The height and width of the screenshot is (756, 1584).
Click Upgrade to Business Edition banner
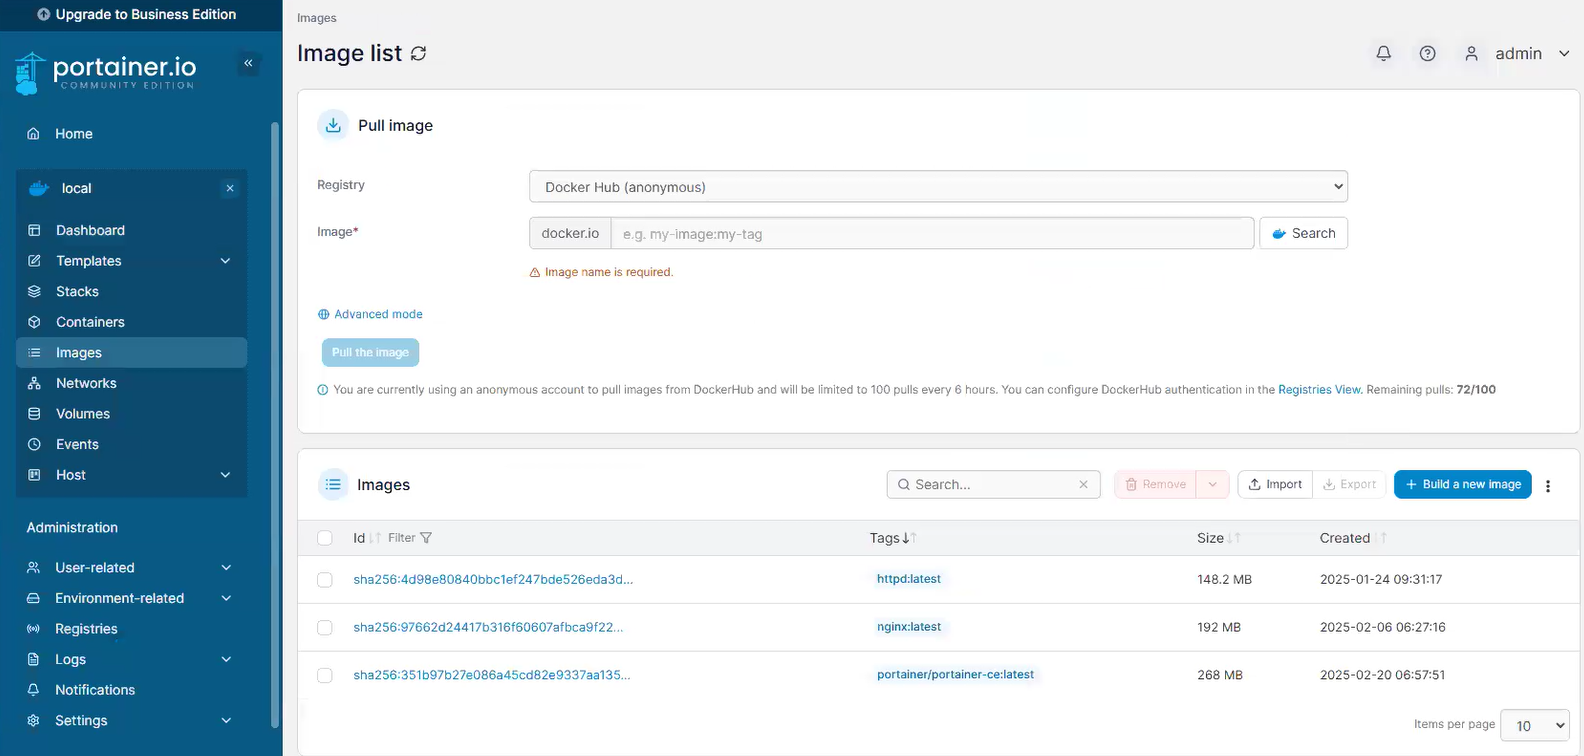click(x=137, y=15)
